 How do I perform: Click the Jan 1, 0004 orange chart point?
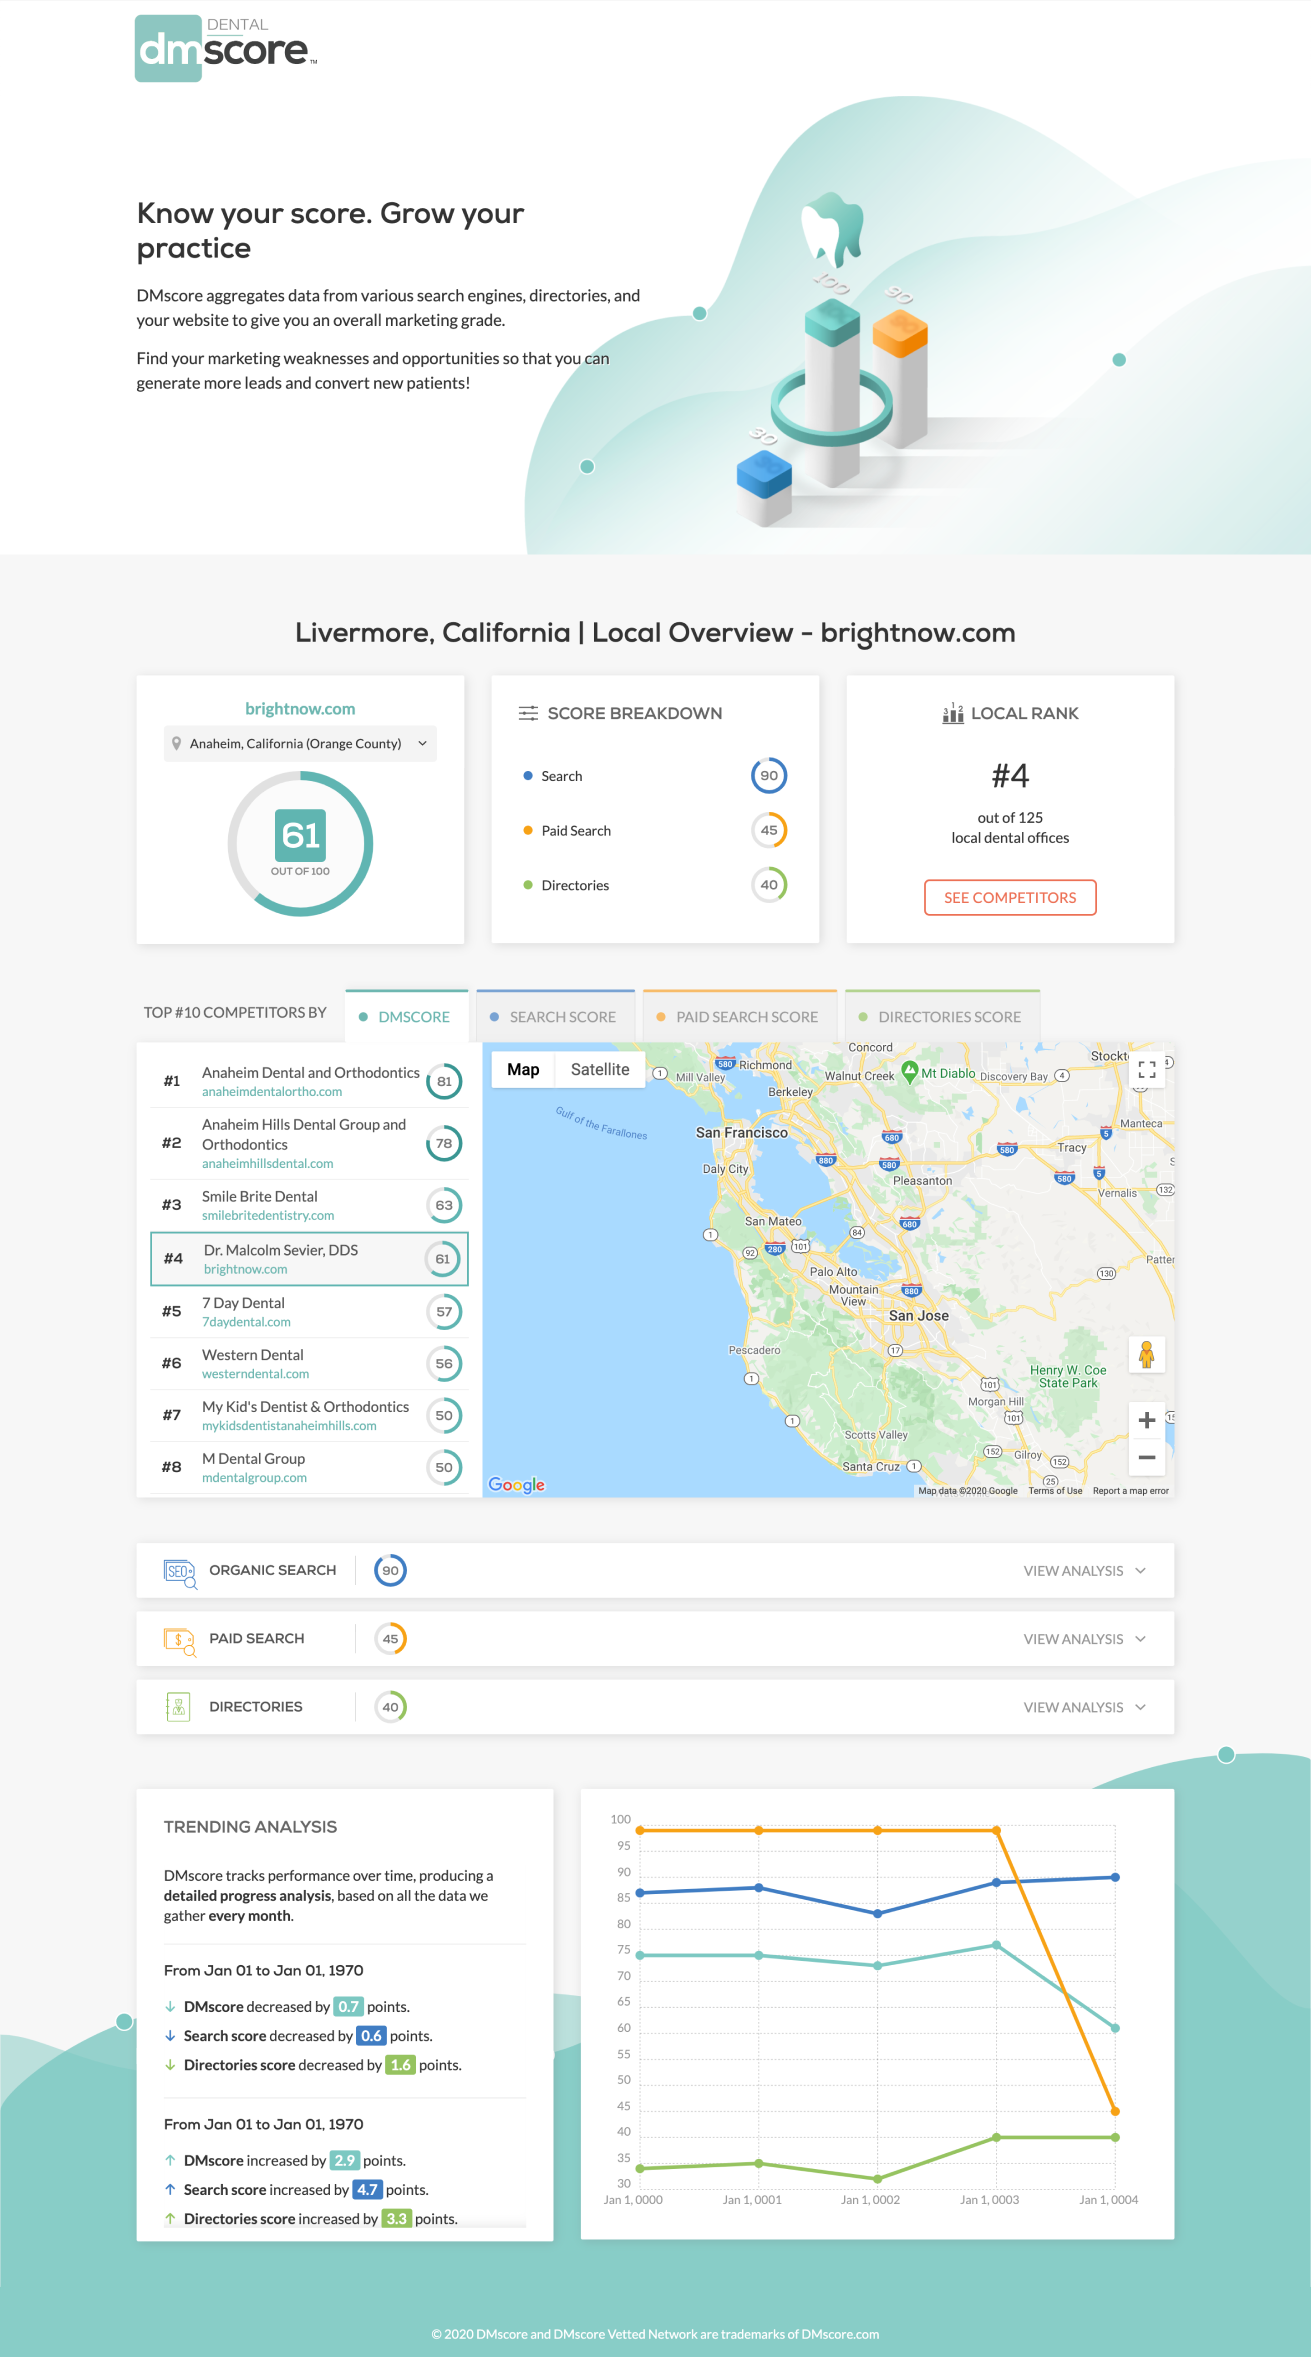(1115, 2111)
